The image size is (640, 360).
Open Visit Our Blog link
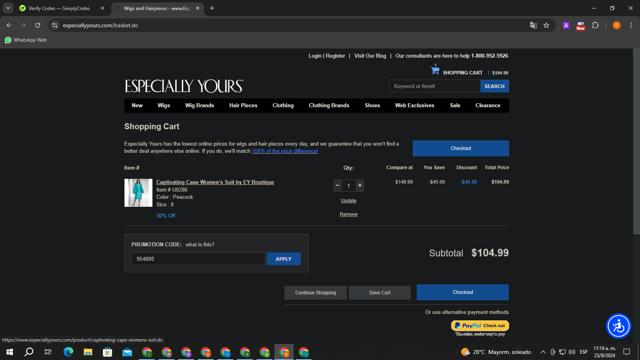[x=370, y=56]
